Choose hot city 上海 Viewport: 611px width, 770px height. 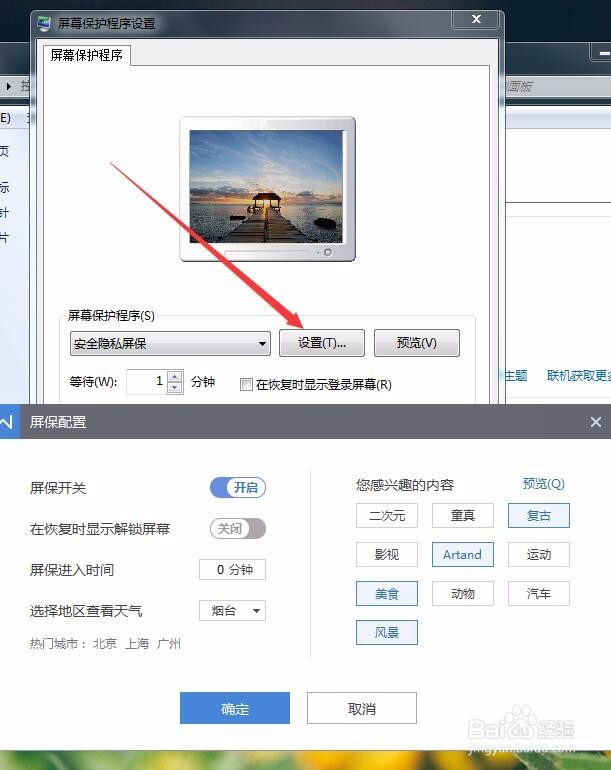click(137, 643)
